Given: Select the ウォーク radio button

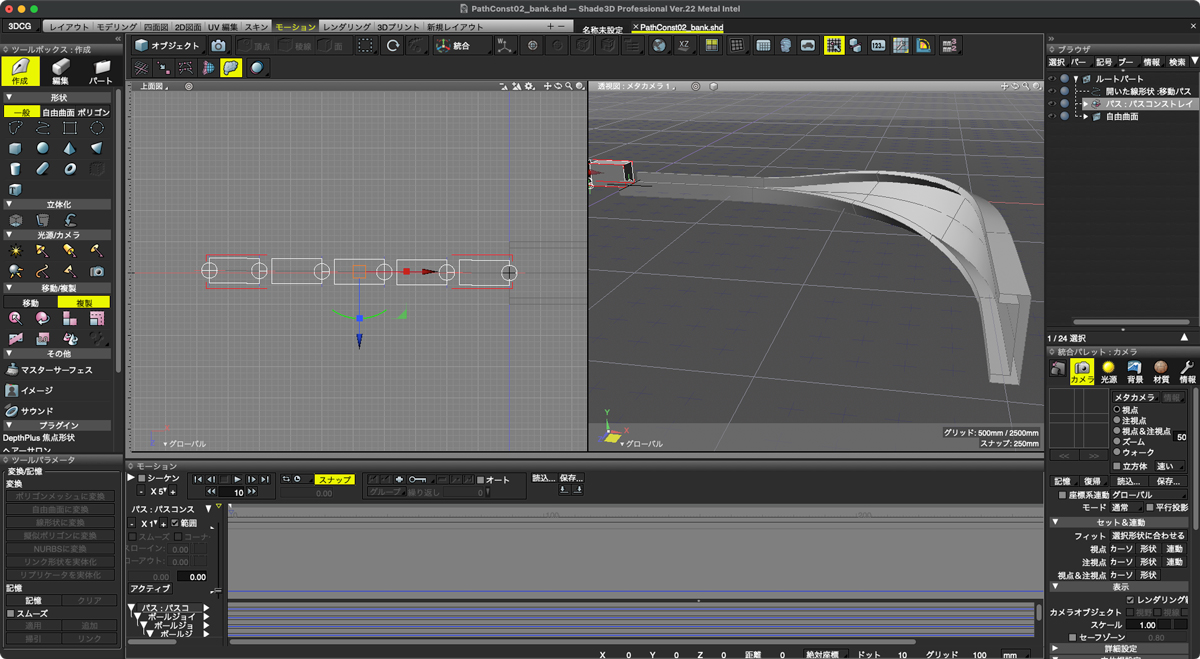Looking at the screenshot, I should pyautogui.click(x=1118, y=453).
